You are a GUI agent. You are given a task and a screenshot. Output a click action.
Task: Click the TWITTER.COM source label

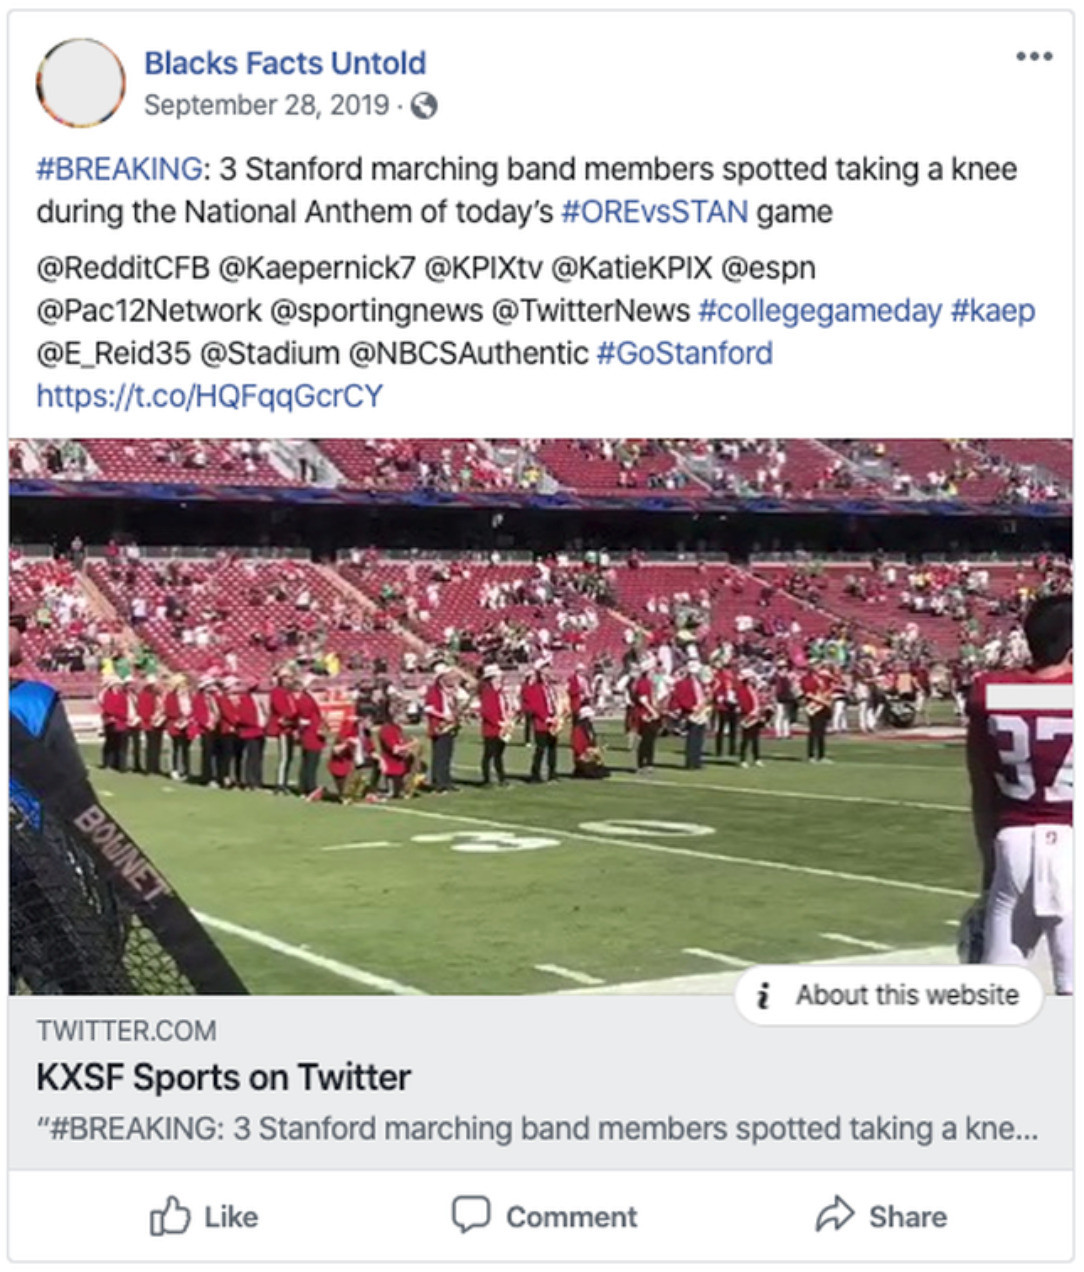[126, 1030]
